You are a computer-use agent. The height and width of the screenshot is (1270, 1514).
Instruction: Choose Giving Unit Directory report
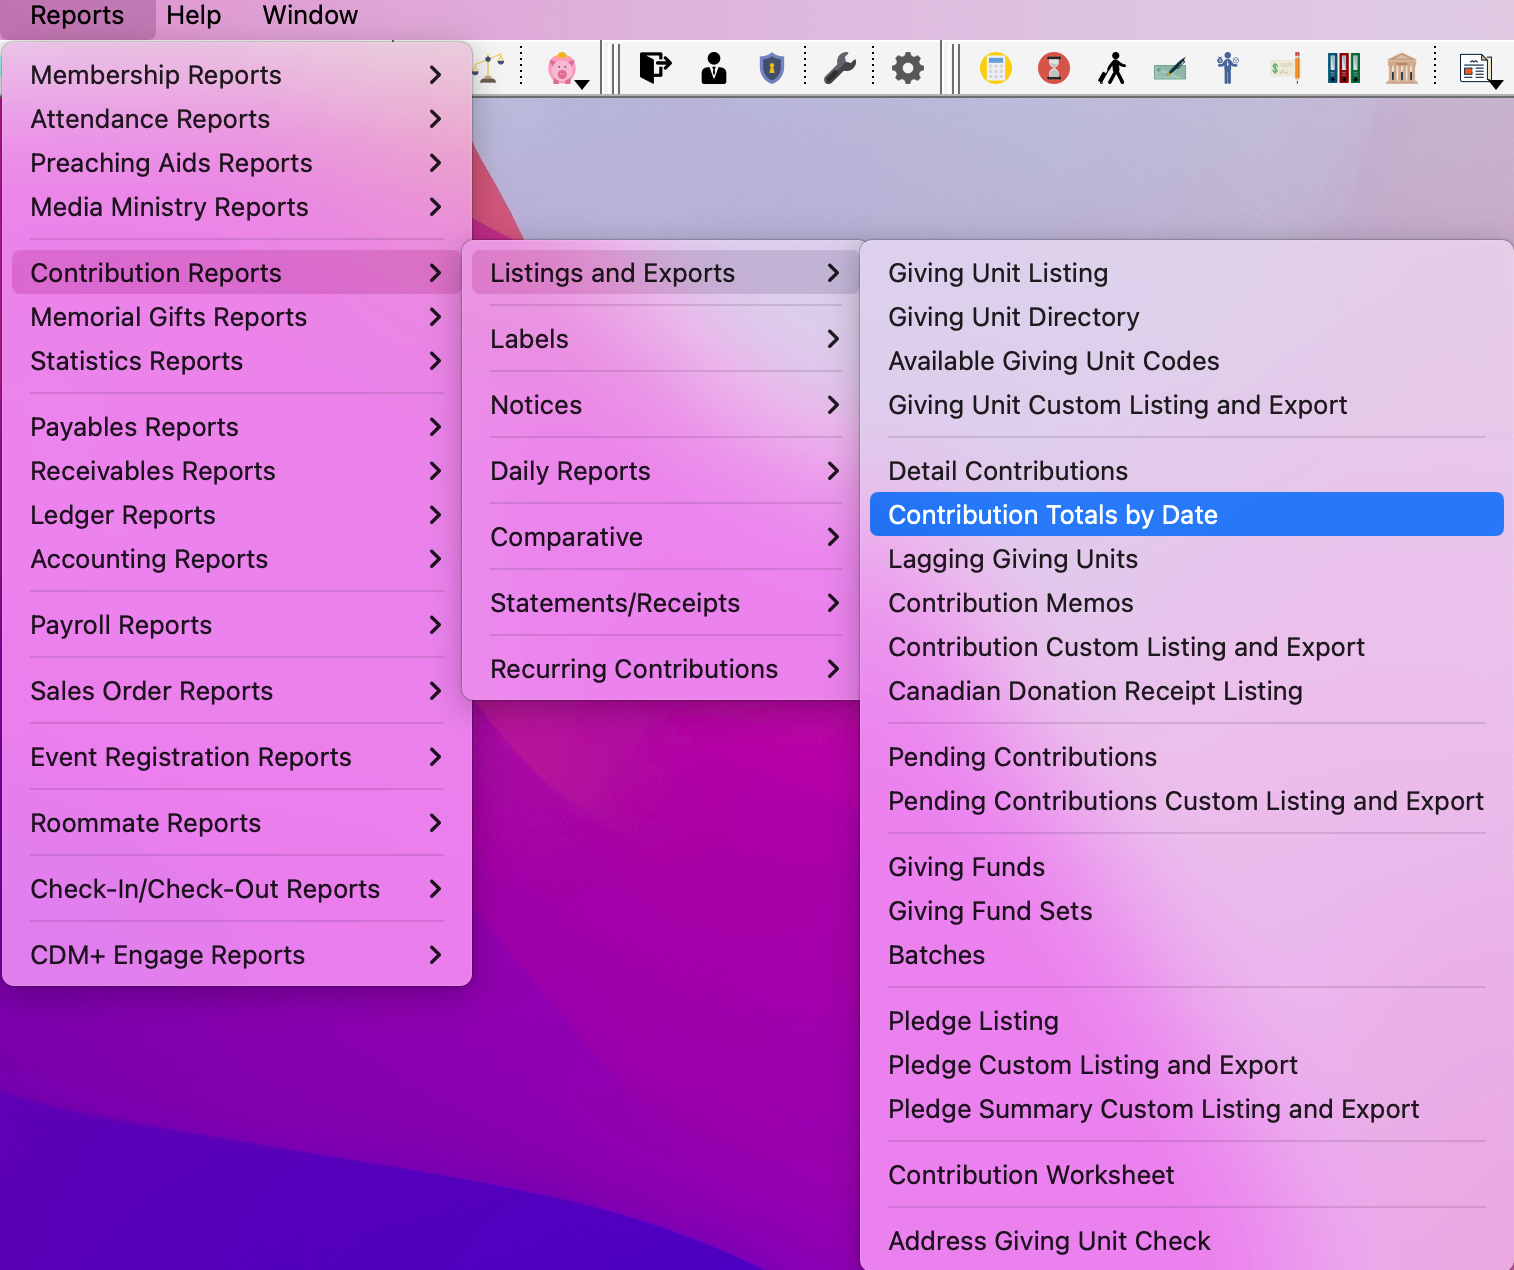tap(1013, 317)
